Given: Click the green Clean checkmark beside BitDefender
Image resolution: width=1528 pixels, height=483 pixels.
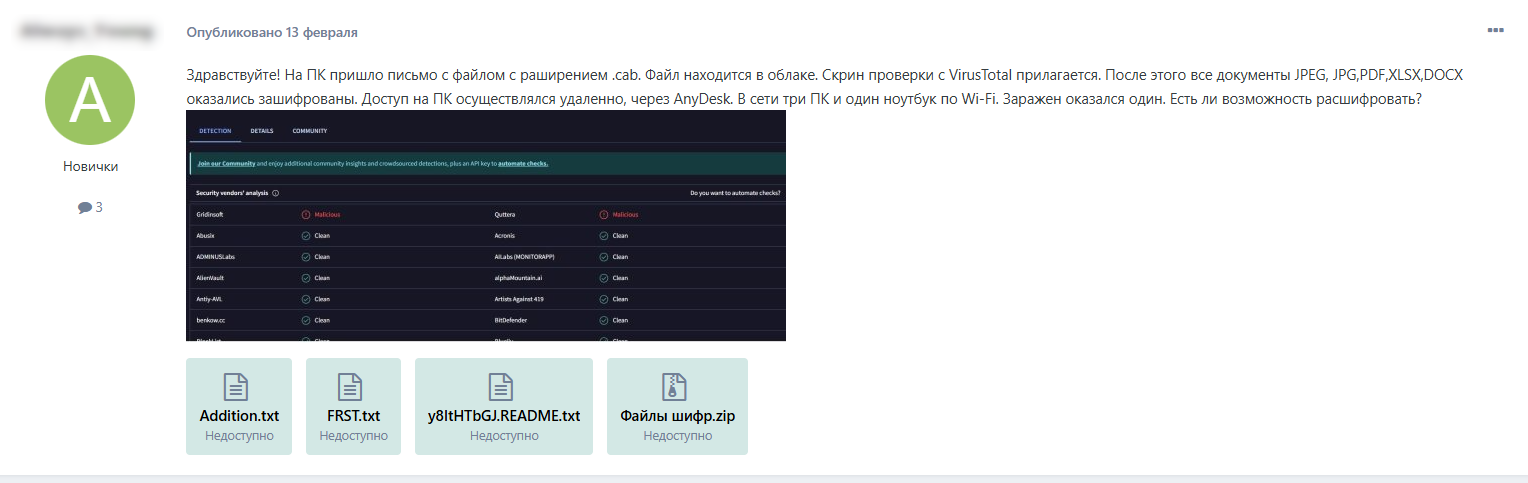Looking at the screenshot, I should 604,320.
